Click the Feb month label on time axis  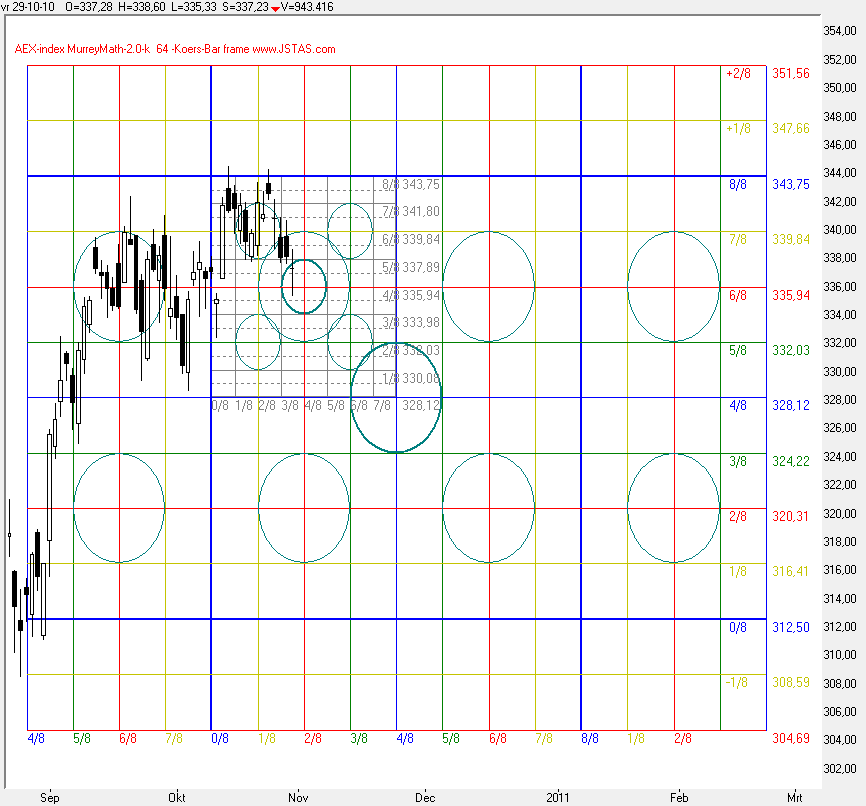pos(678,797)
